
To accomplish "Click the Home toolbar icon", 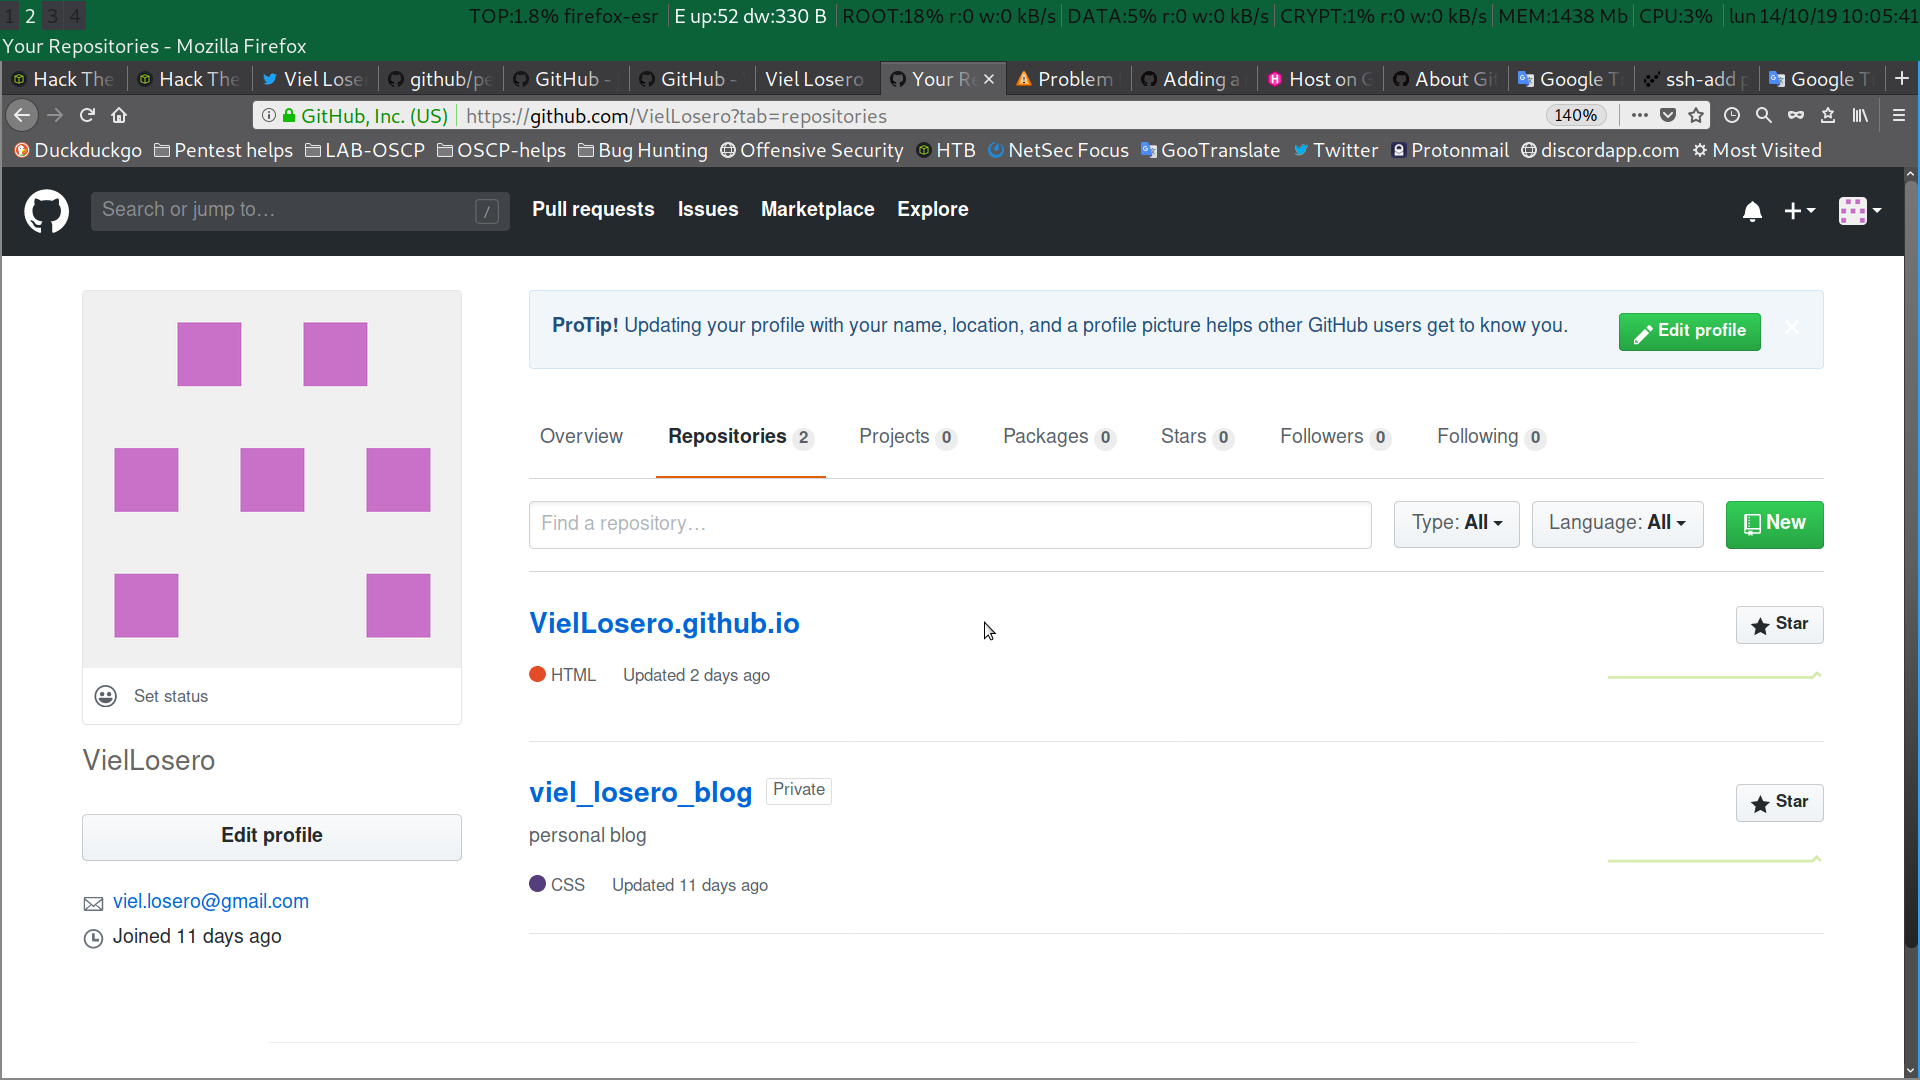I will click(119, 116).
